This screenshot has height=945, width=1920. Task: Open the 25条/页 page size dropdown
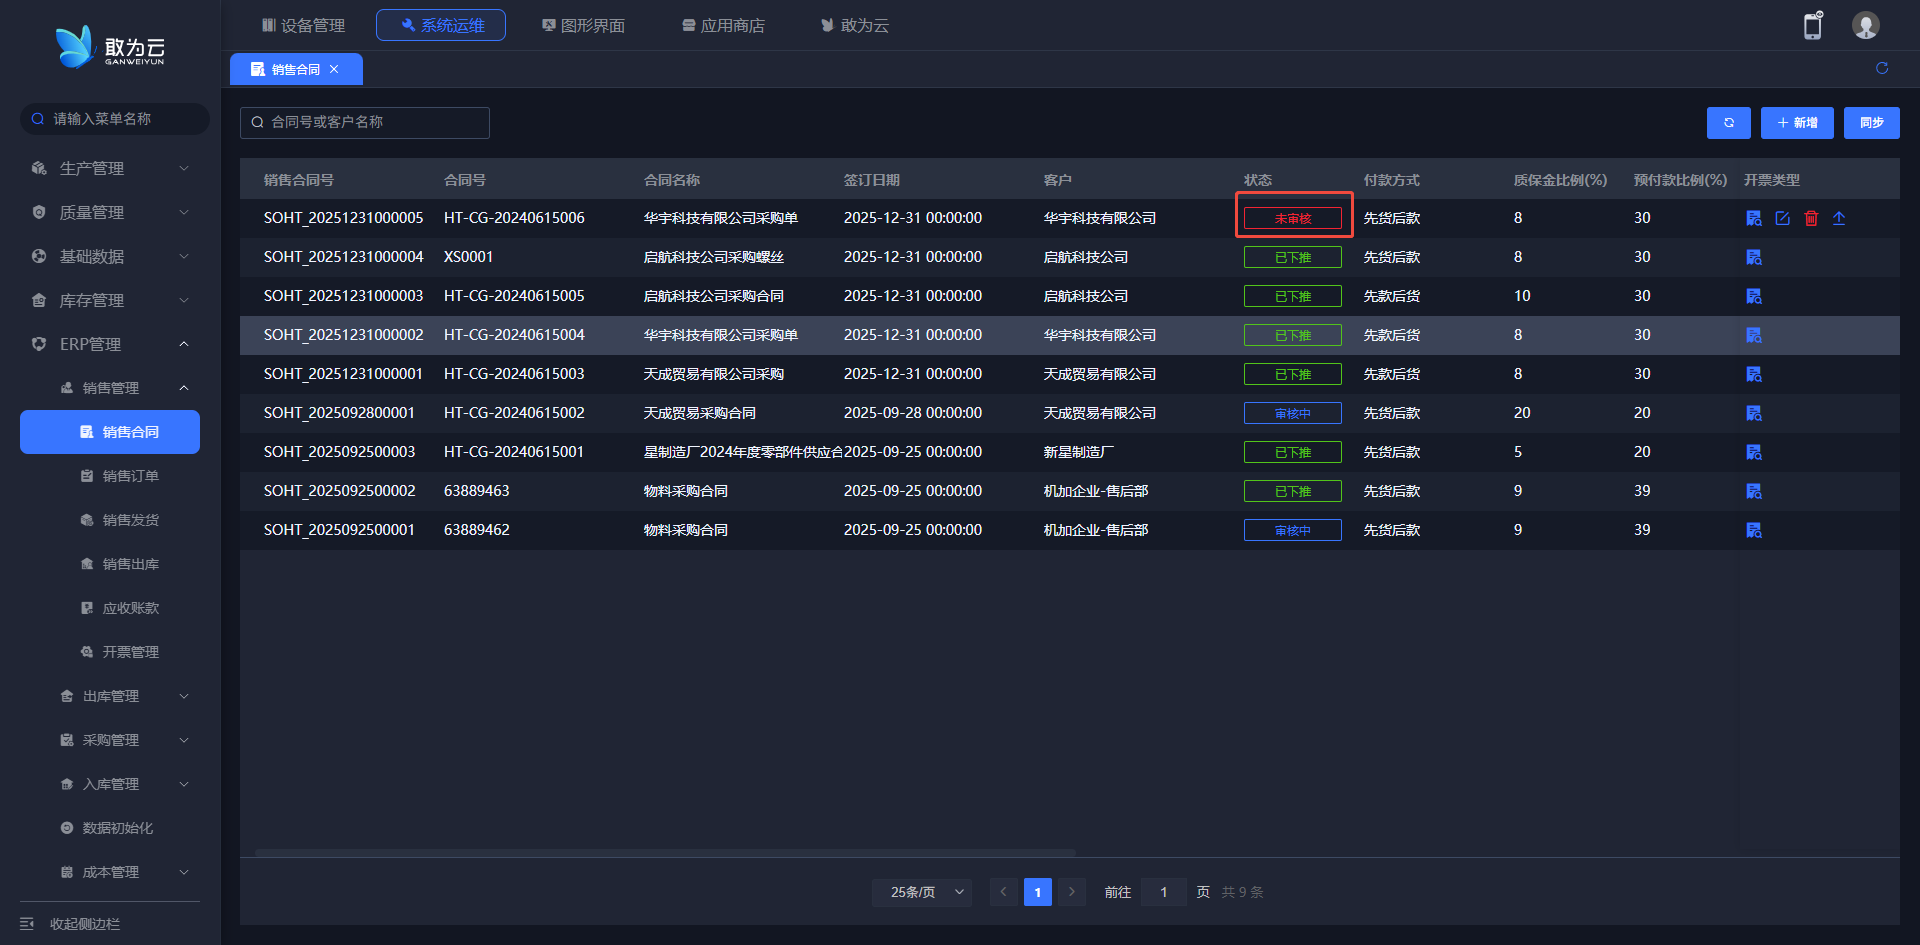point(921,892)
